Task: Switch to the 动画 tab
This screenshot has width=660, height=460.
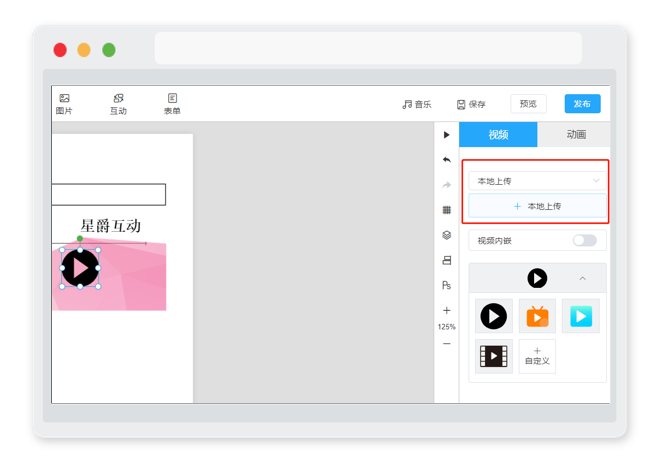Action: 574,135
